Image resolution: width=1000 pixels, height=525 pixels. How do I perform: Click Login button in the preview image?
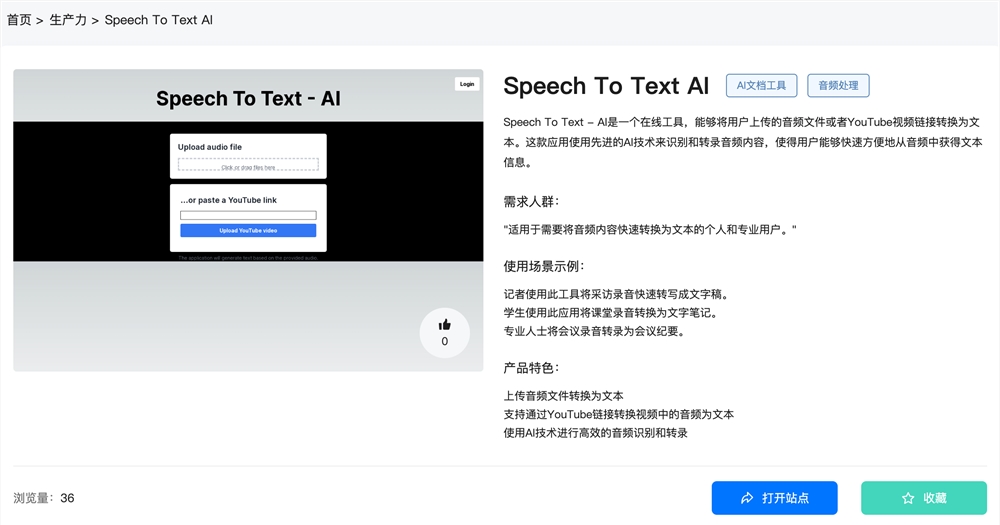pyautogui.click(x=467, y=84)
